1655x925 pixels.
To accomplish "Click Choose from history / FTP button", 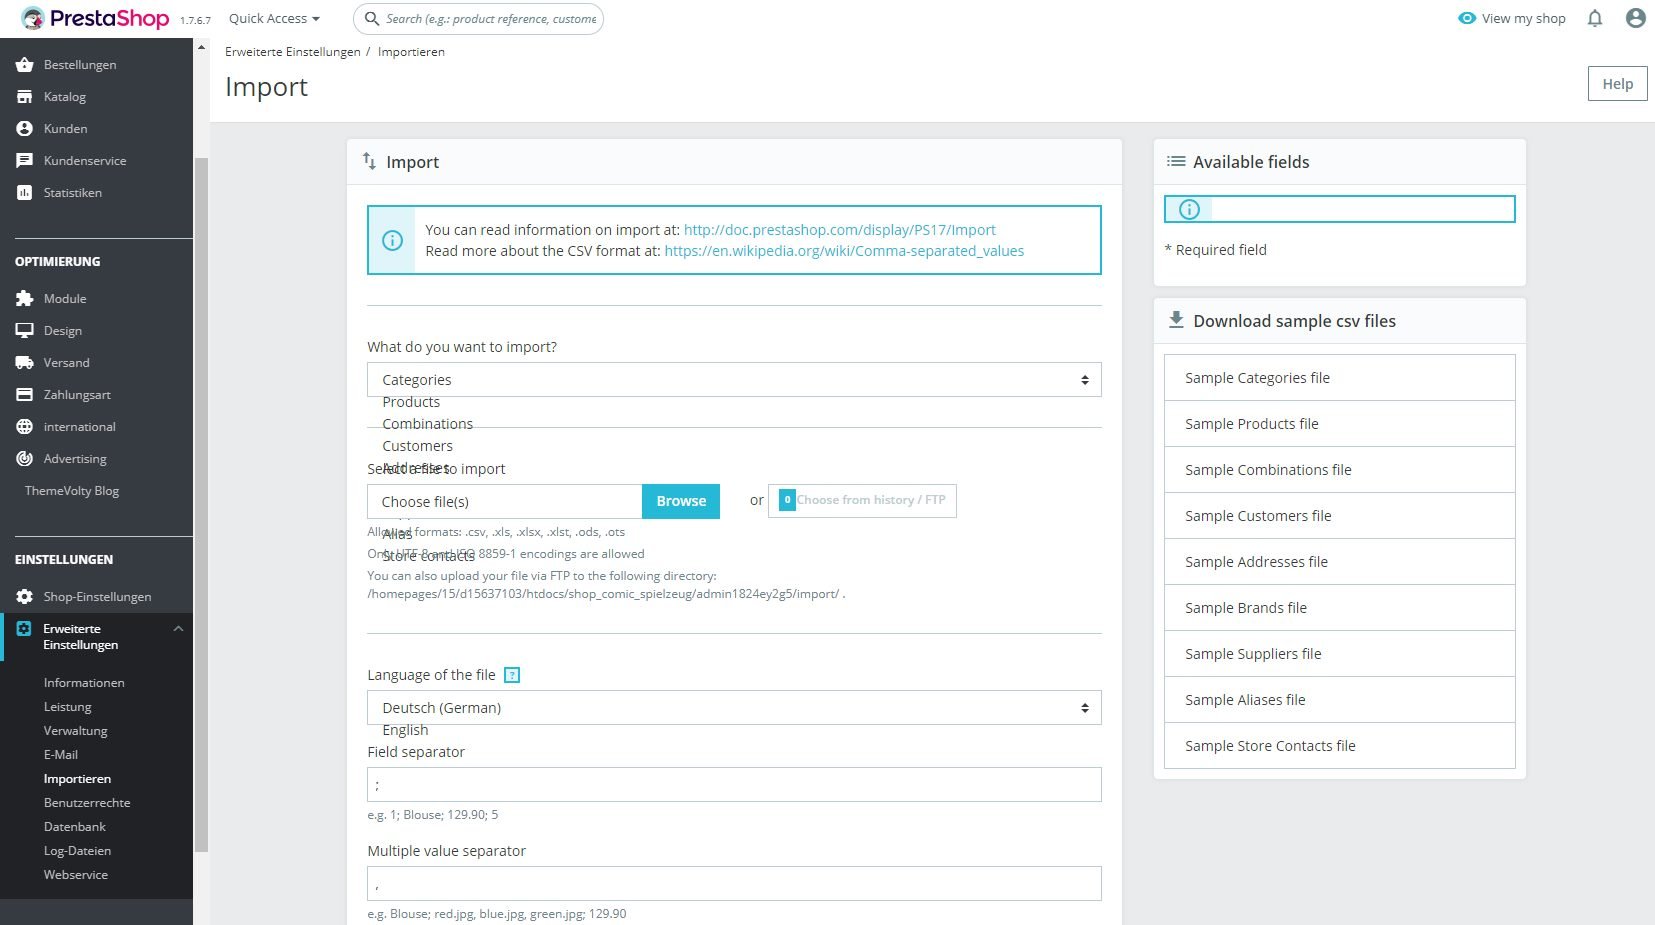I will (862, 500).
